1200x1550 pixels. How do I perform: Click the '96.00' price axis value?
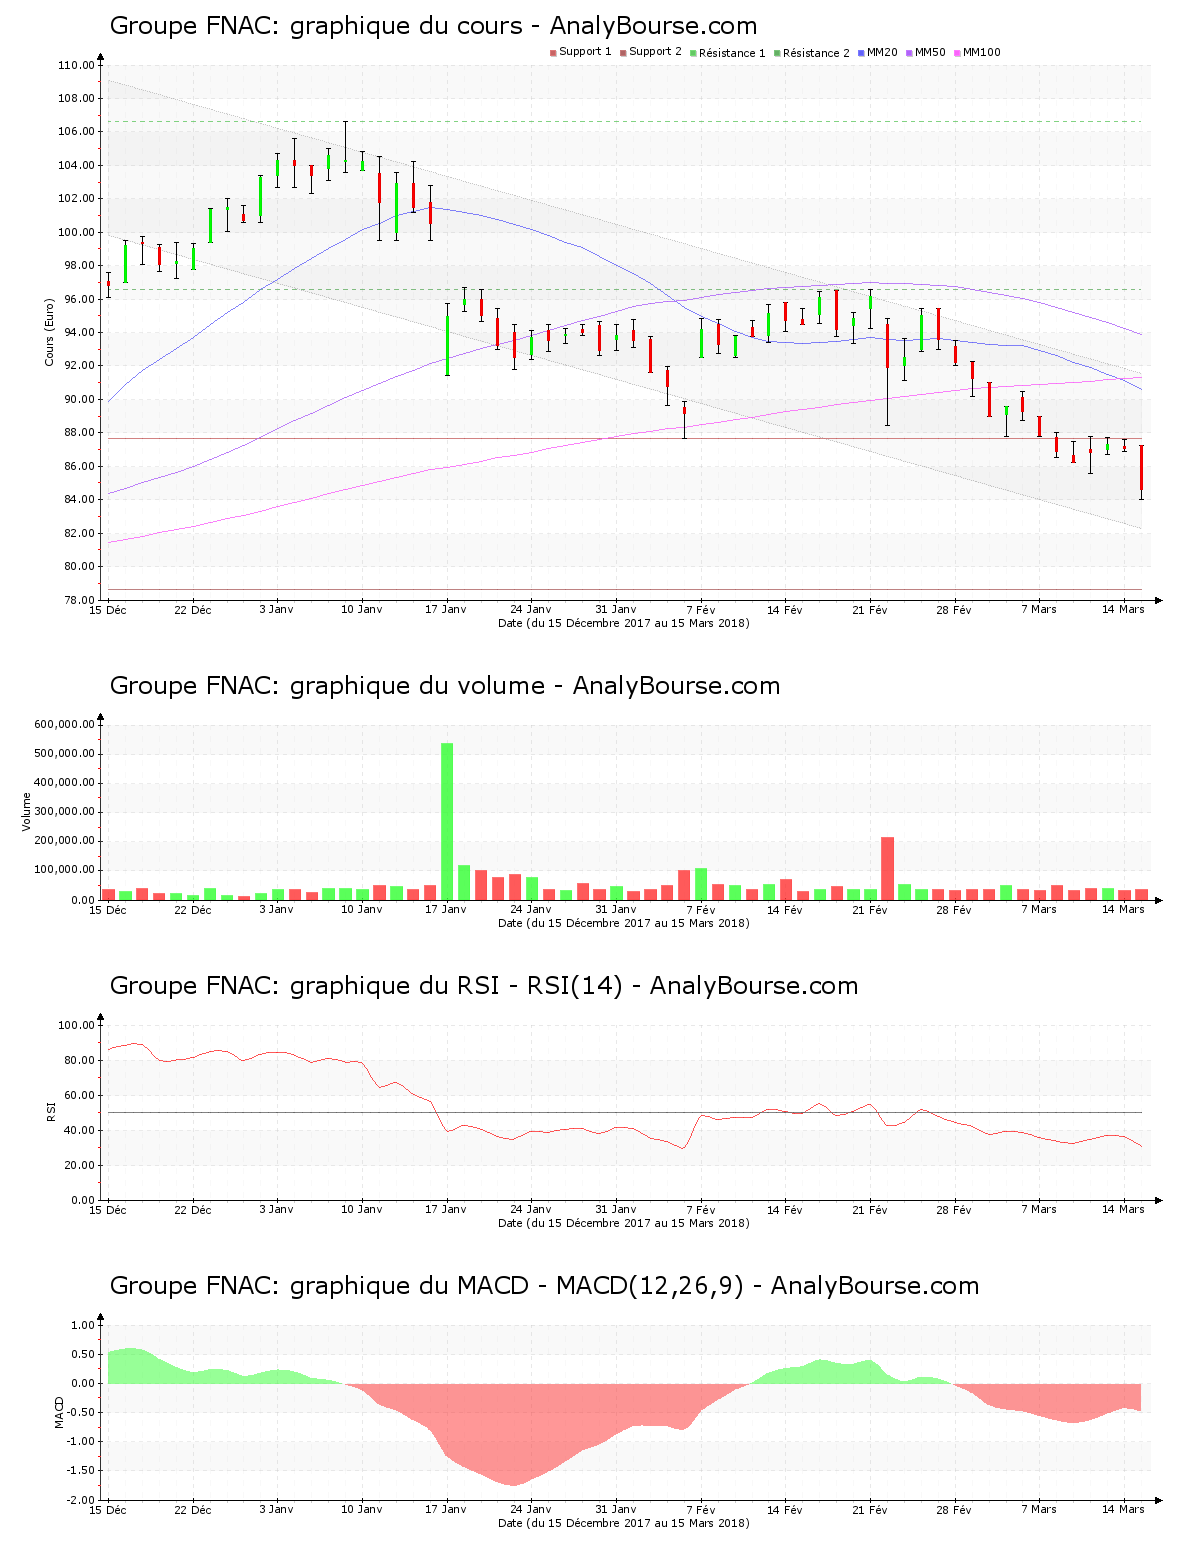pos(79,299)
